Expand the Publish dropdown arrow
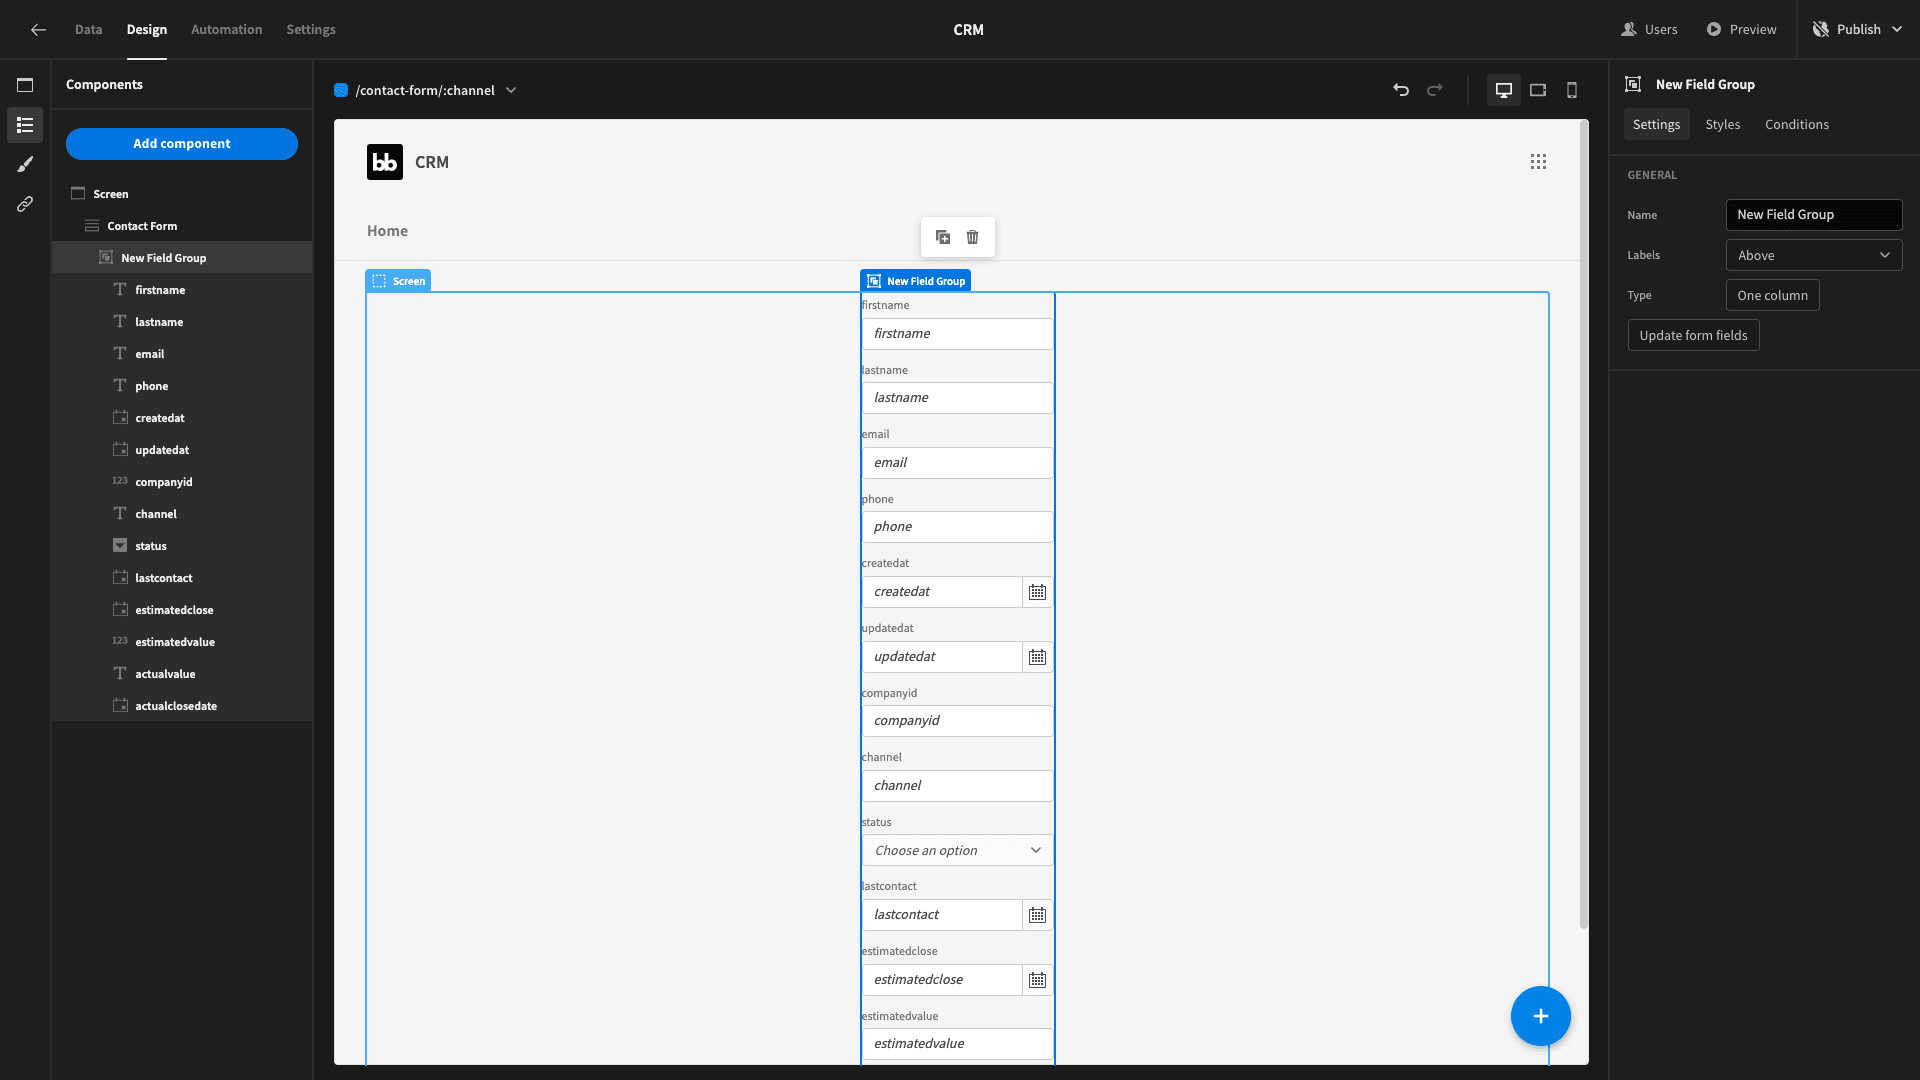The height and width of the screenshot is (1080, 1920). click(x=1897, y=30)
